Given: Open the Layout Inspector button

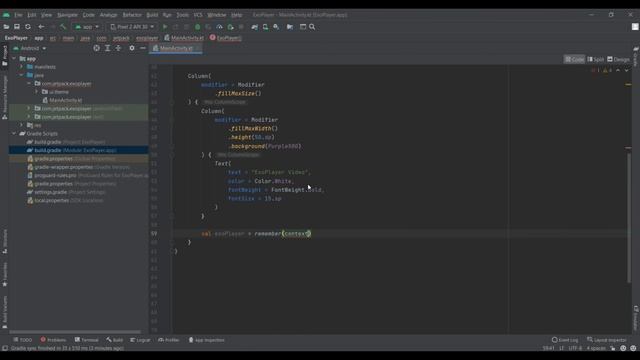Looking at the screenshot, I should click(607, 340).
